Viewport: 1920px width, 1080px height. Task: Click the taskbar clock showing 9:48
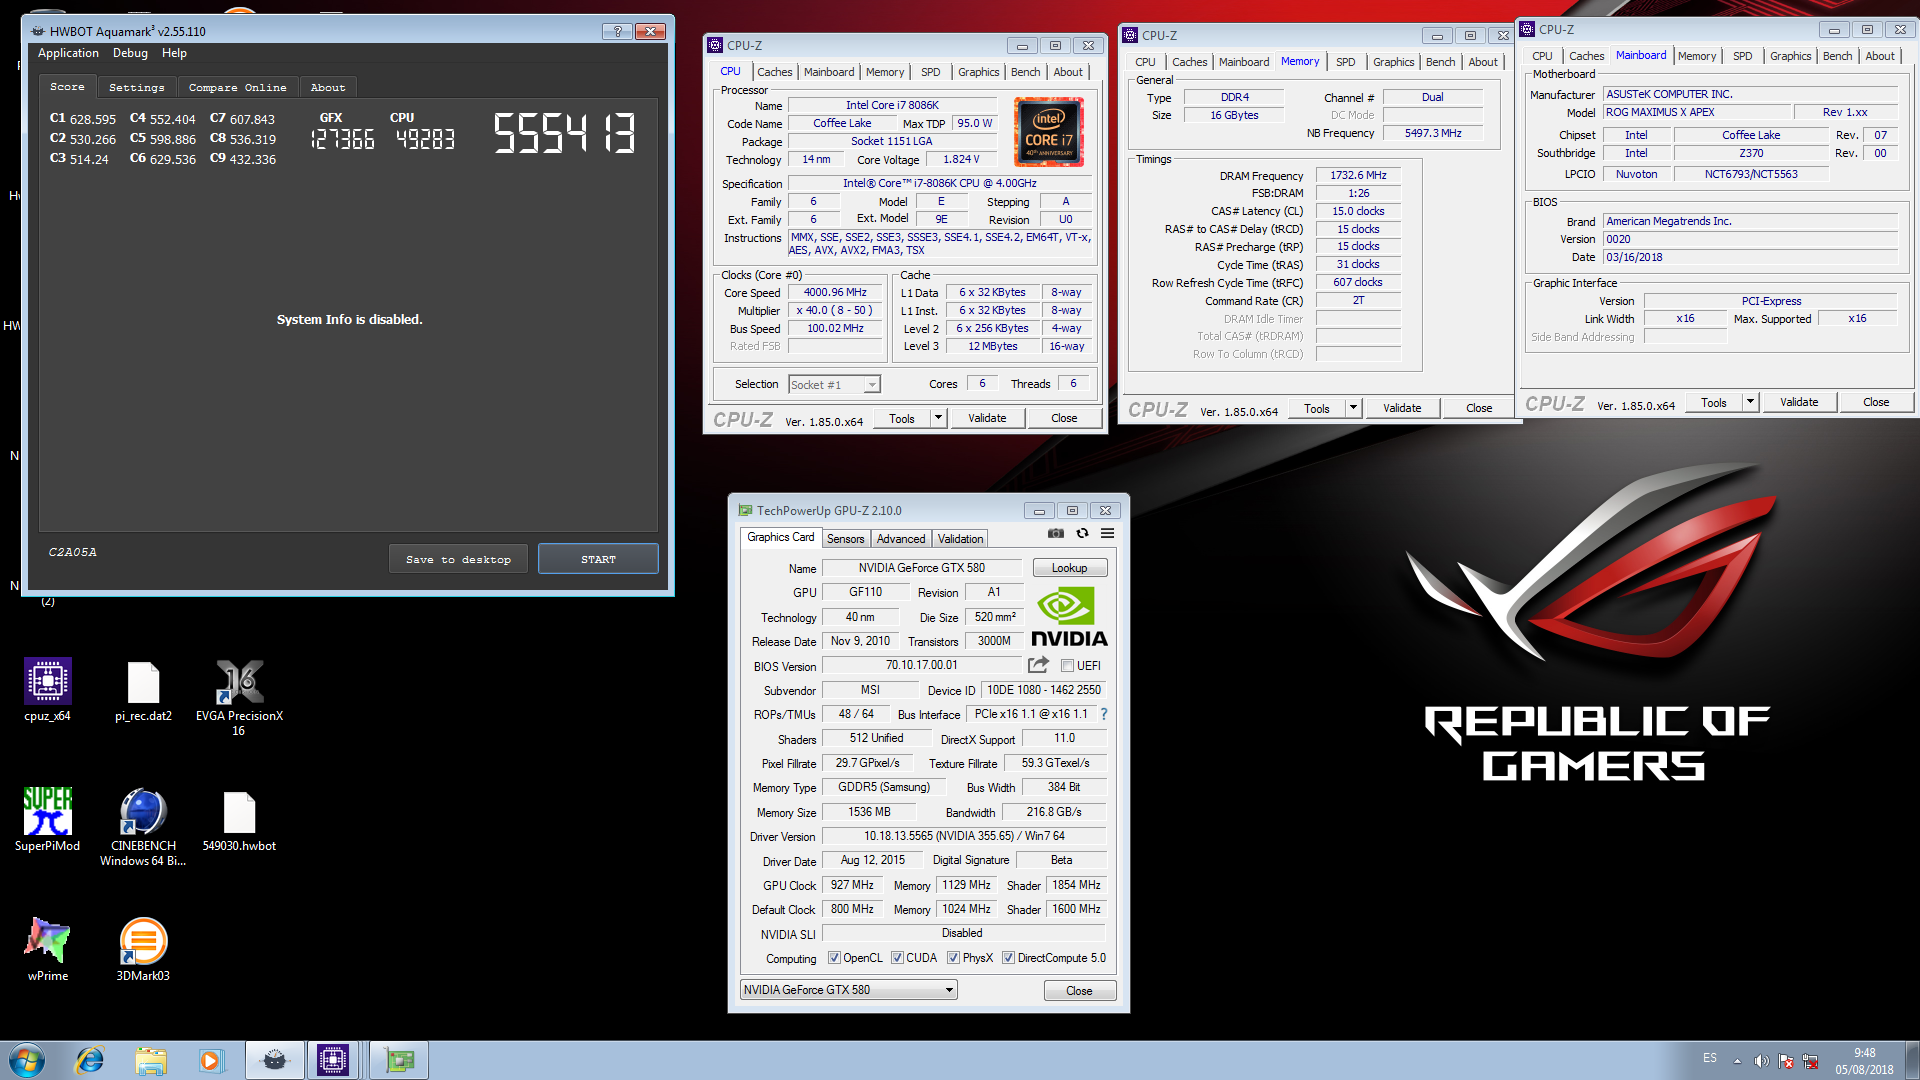tap(1864, 1061)
